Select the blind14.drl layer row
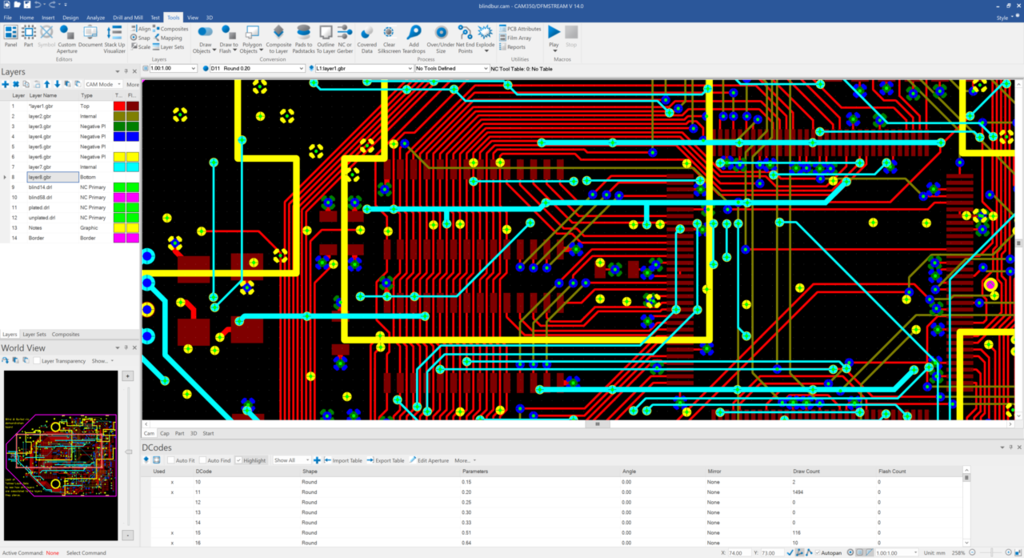Screen dimensions: 1024x558 70,188
